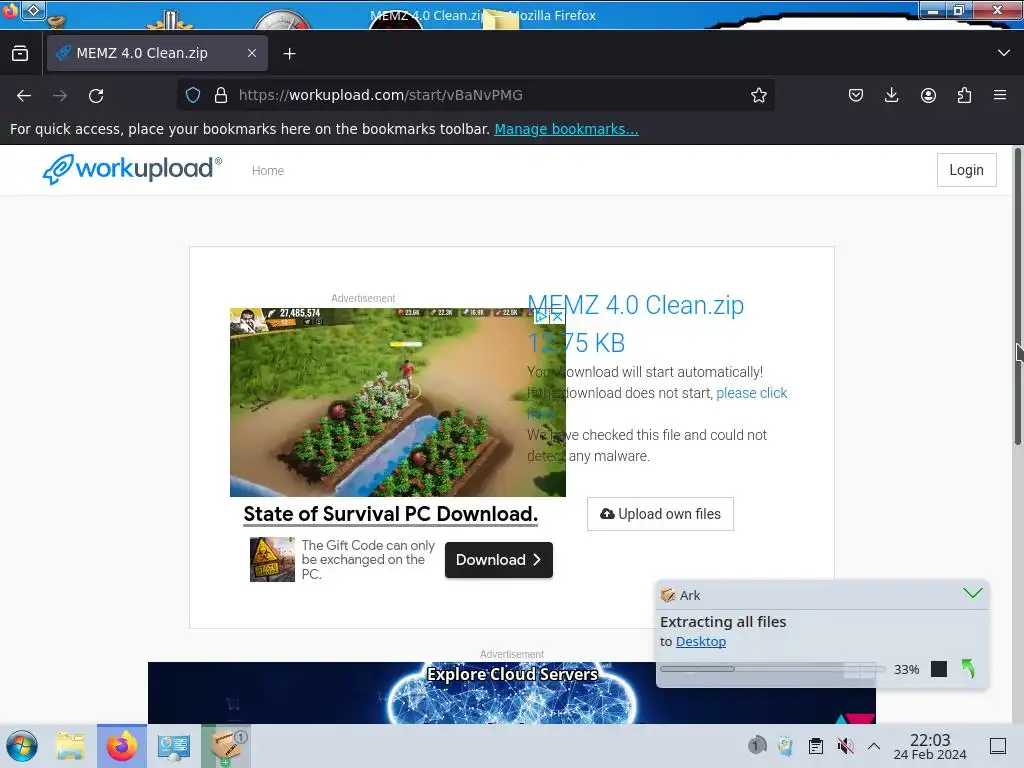Click State of Survival game ad image
The height and width of the screenshot is (768, 1024).
[398, 402]
